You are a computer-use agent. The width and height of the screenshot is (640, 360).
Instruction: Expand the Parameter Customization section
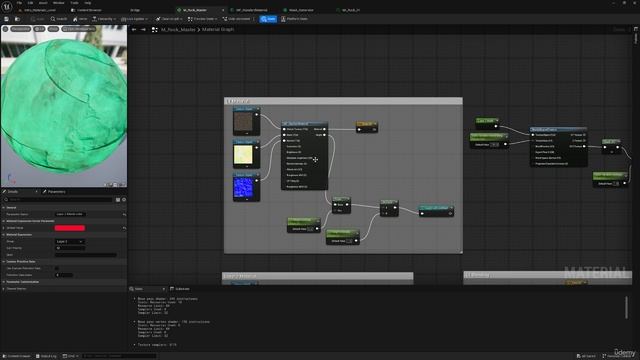pyautogui.click(x=4, y=282)
